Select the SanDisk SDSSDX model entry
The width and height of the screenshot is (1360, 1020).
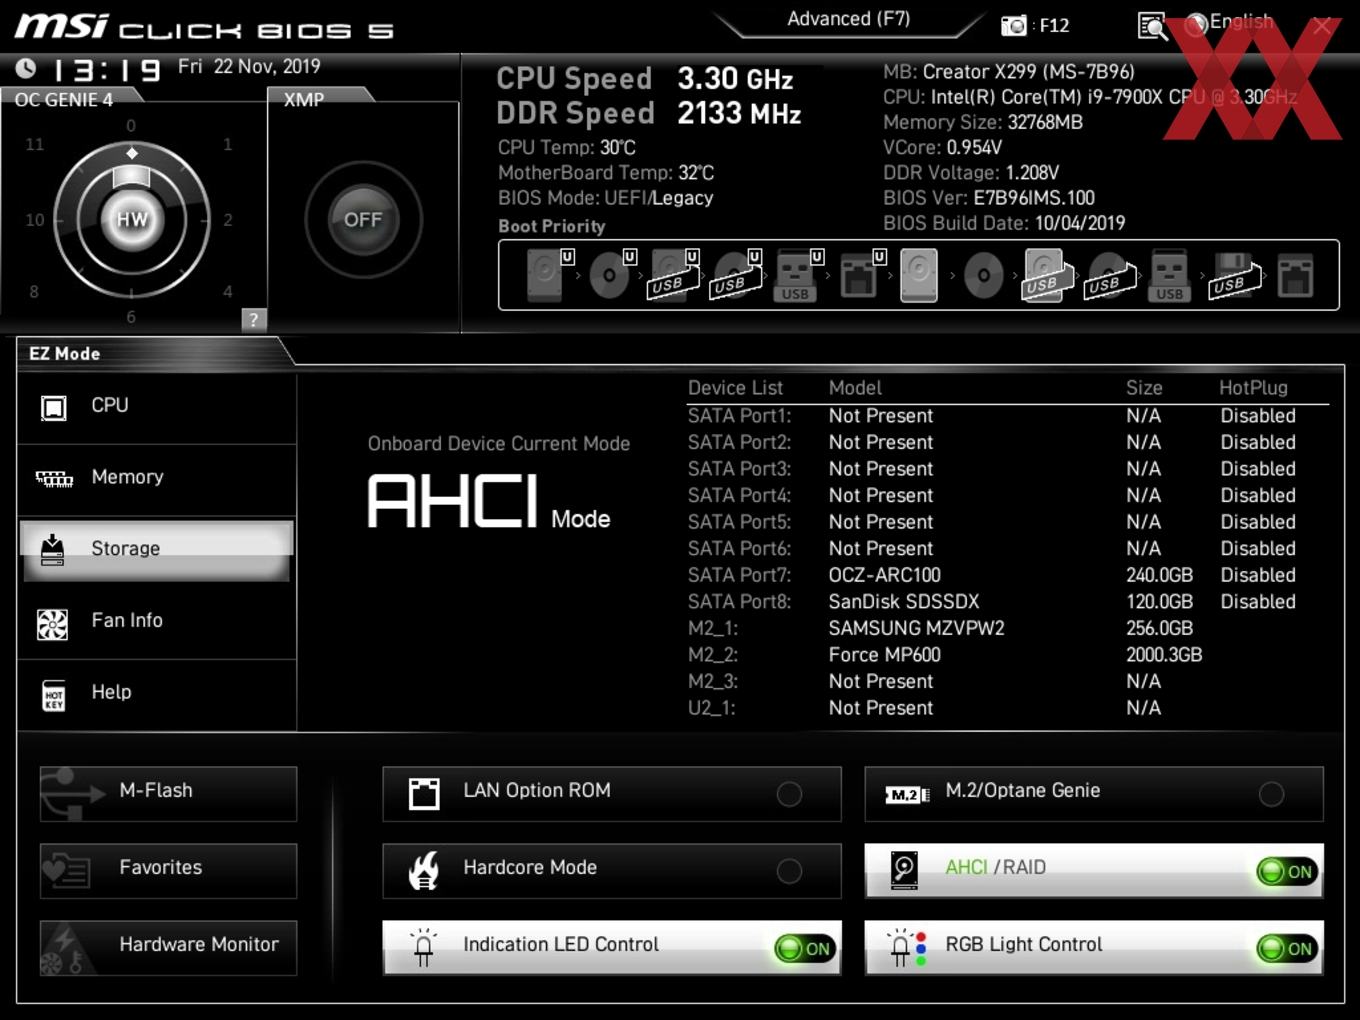[x=904, y=602]
